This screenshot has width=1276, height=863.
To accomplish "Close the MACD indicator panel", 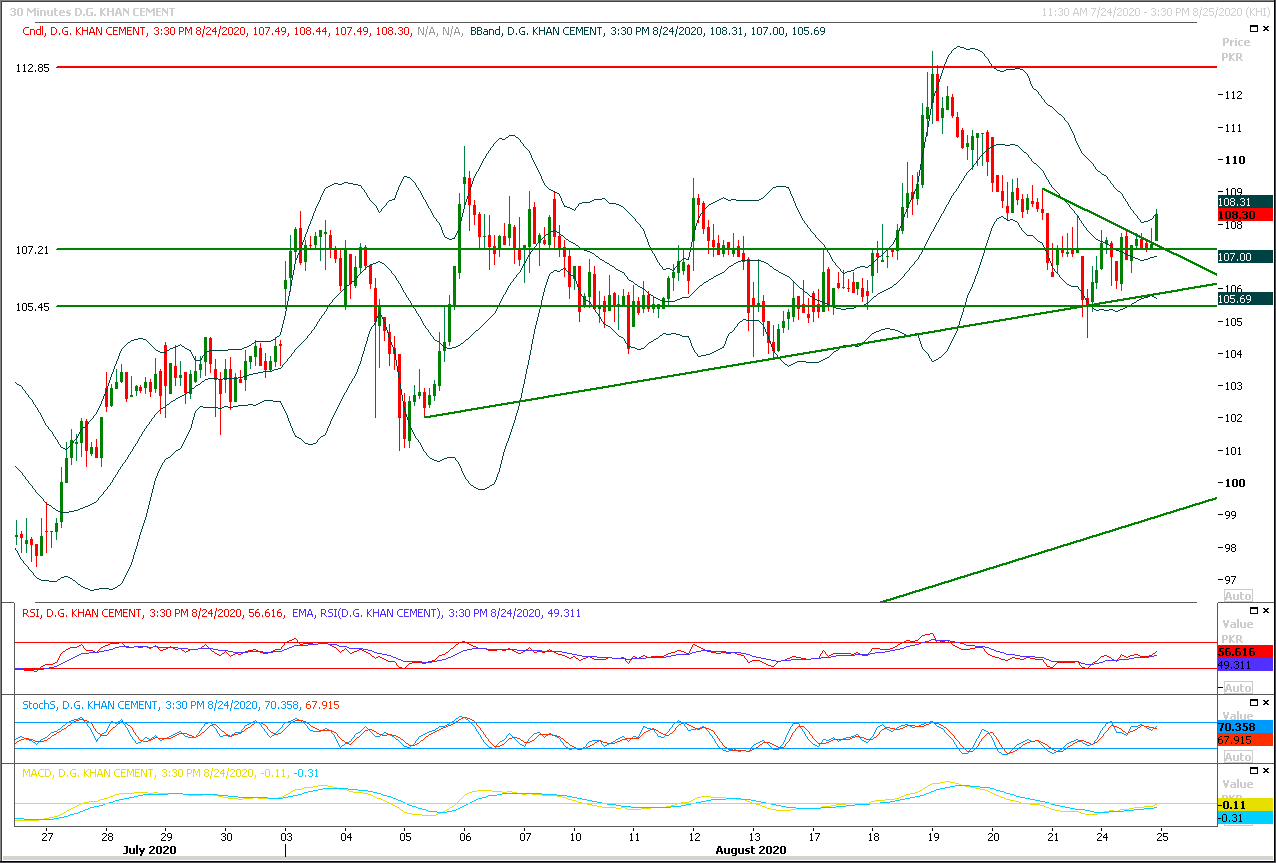I will [x=1266, y=771].
